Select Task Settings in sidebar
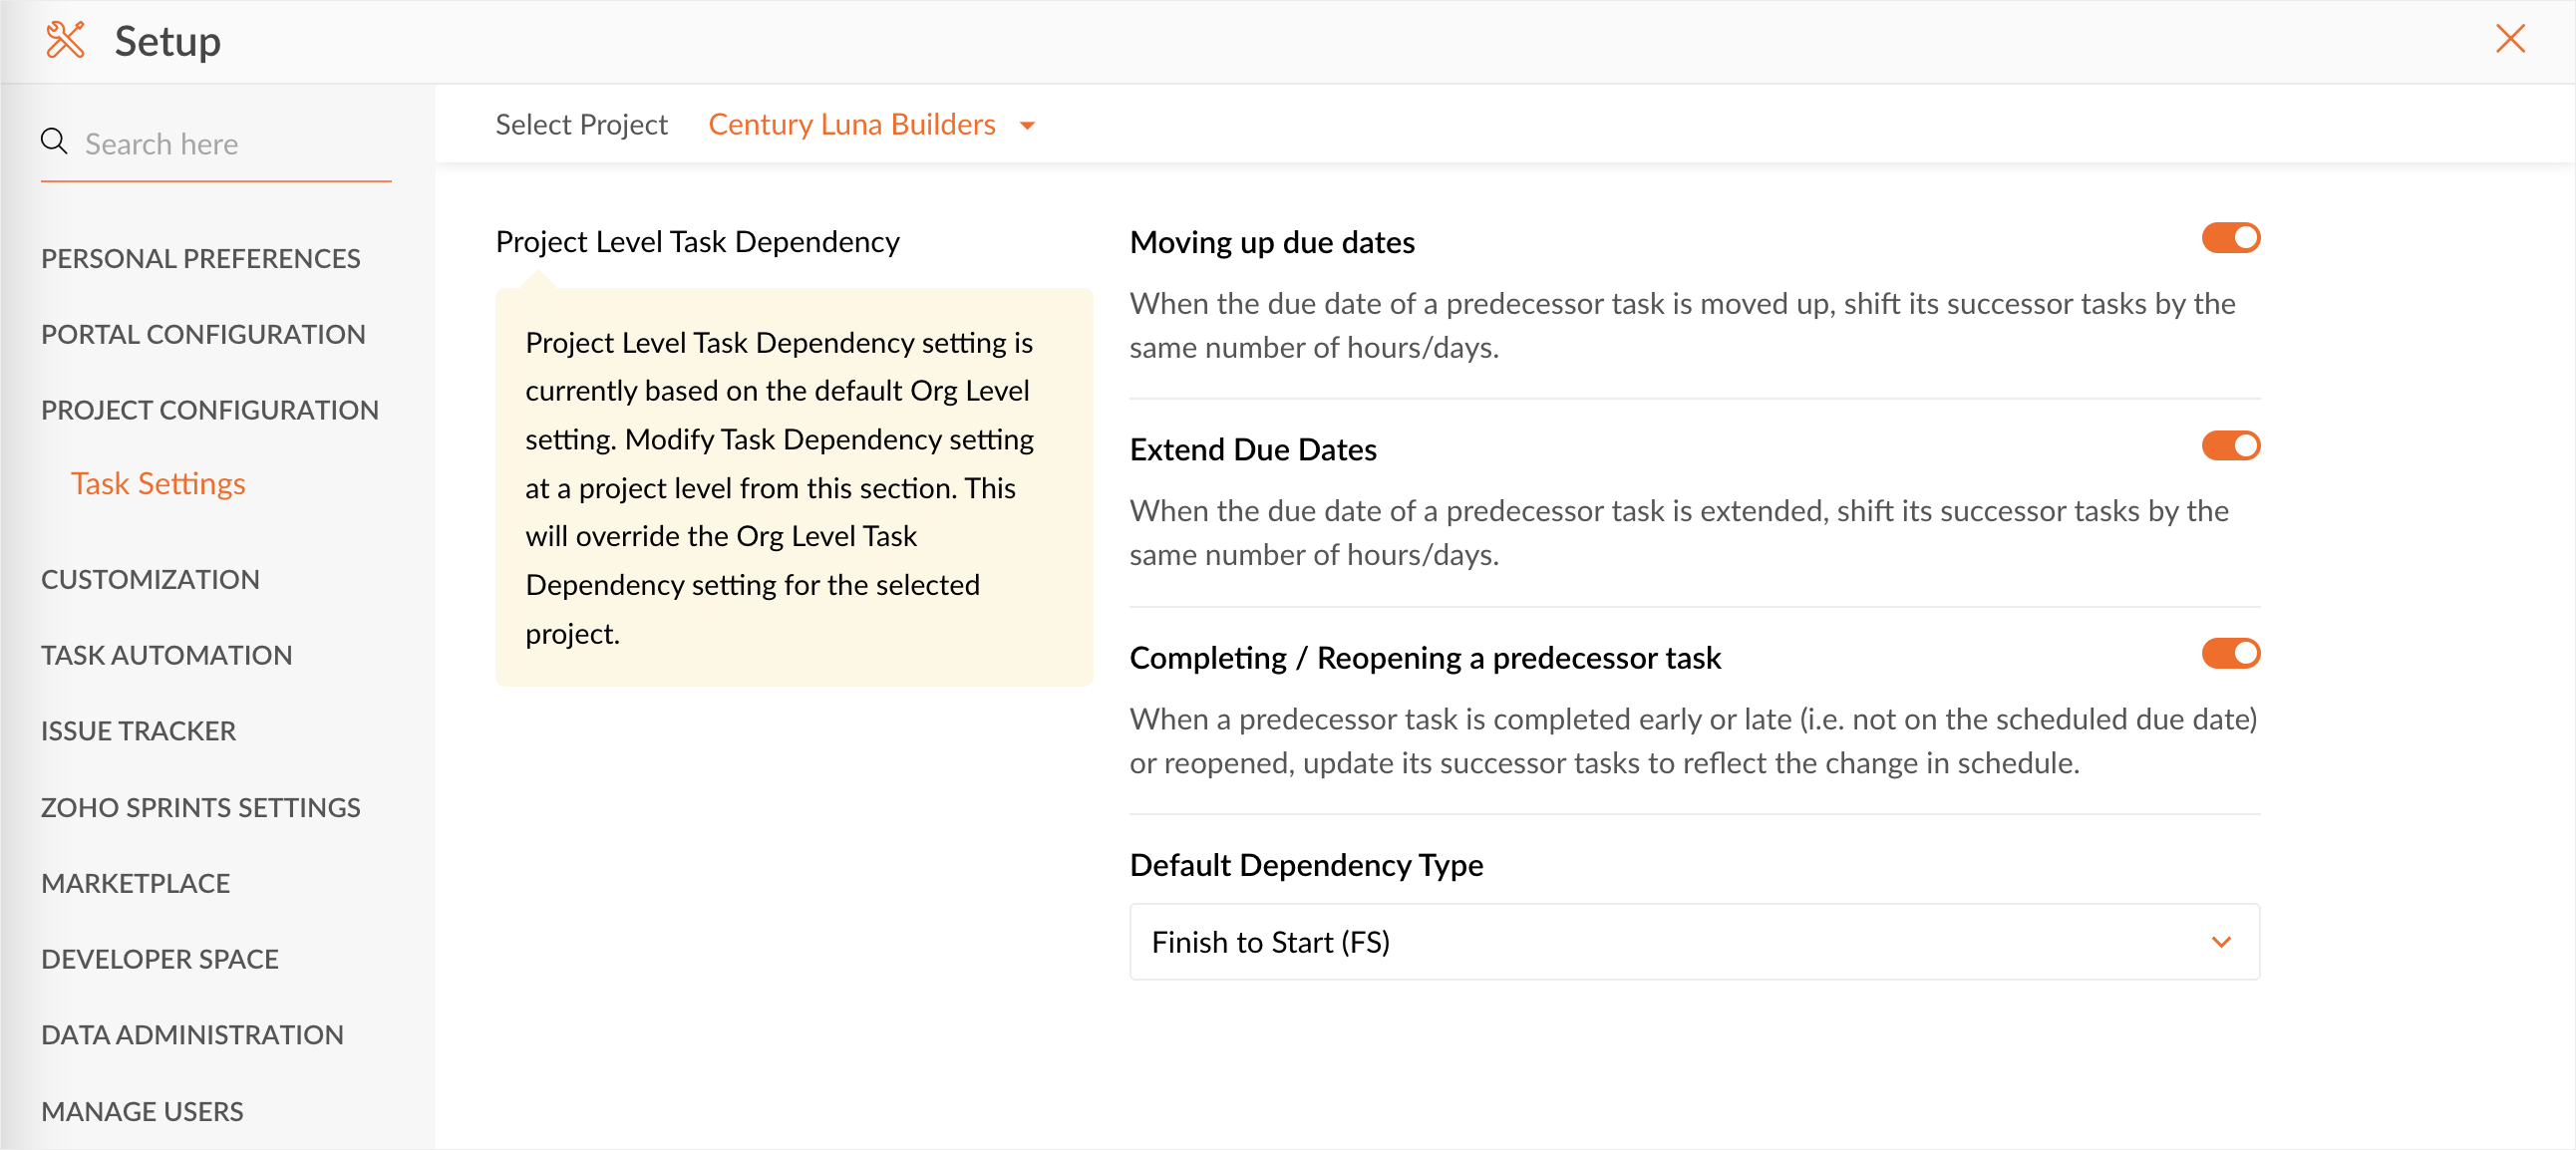This screenshot has height=1150, width=2576. coord(158,484)
